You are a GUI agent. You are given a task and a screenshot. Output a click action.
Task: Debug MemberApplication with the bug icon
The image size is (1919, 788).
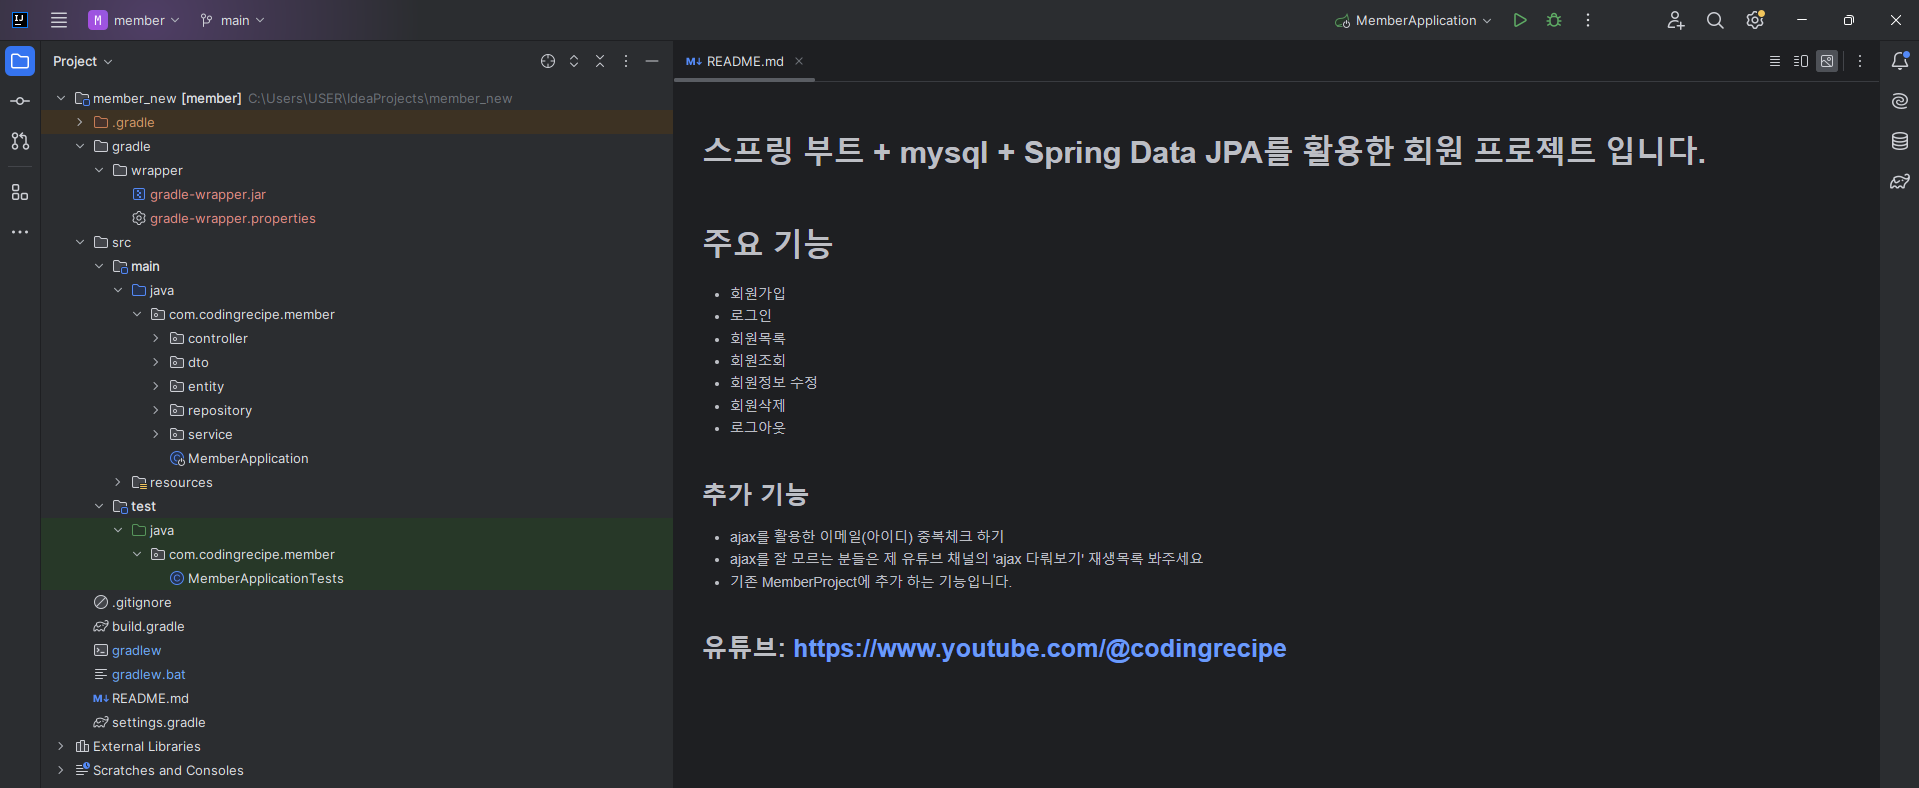point(1554,20)
